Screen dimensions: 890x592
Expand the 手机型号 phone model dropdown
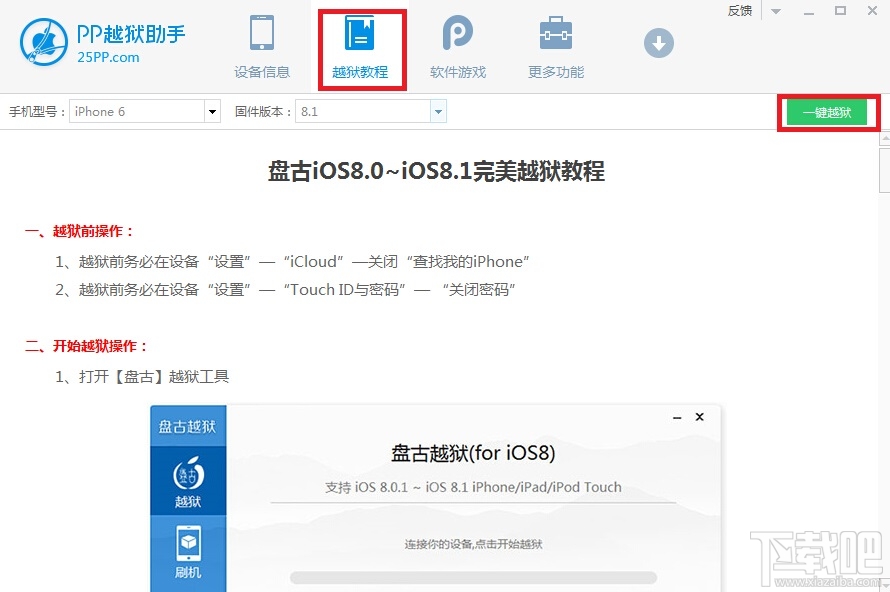[x=212, y=112]
